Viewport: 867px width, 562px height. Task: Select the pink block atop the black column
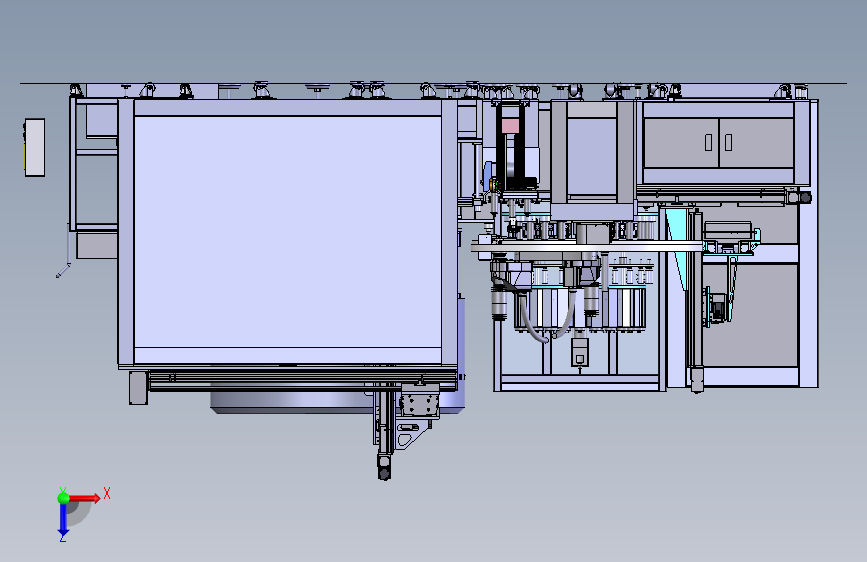tap(510, 126)
